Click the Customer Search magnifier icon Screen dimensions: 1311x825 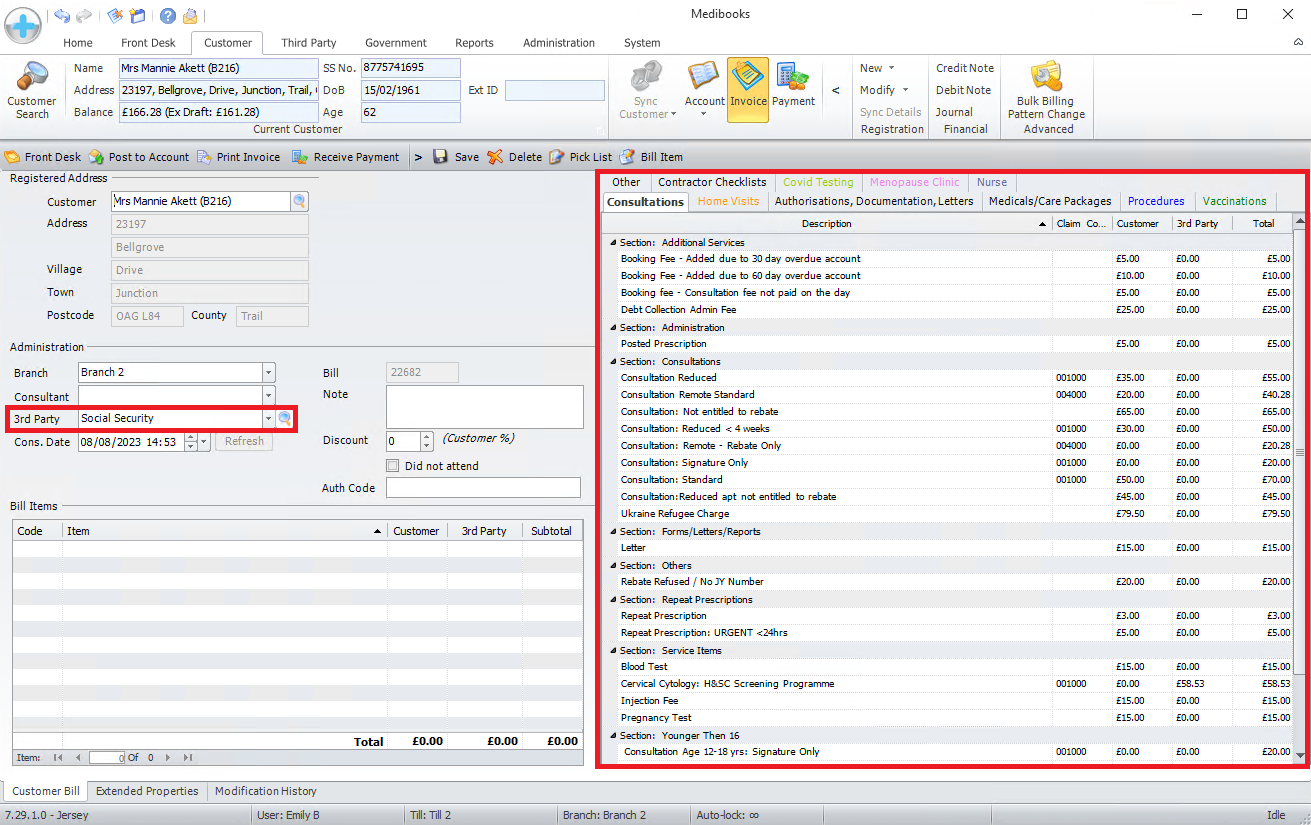(x=32, y=78)
